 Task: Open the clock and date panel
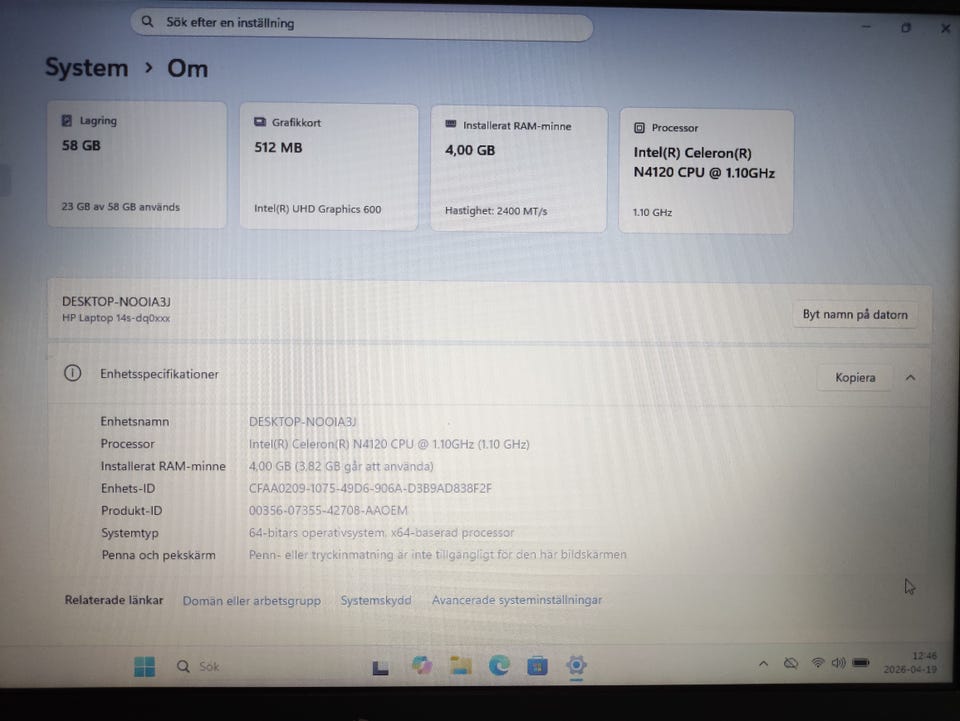tap(910, 663)
